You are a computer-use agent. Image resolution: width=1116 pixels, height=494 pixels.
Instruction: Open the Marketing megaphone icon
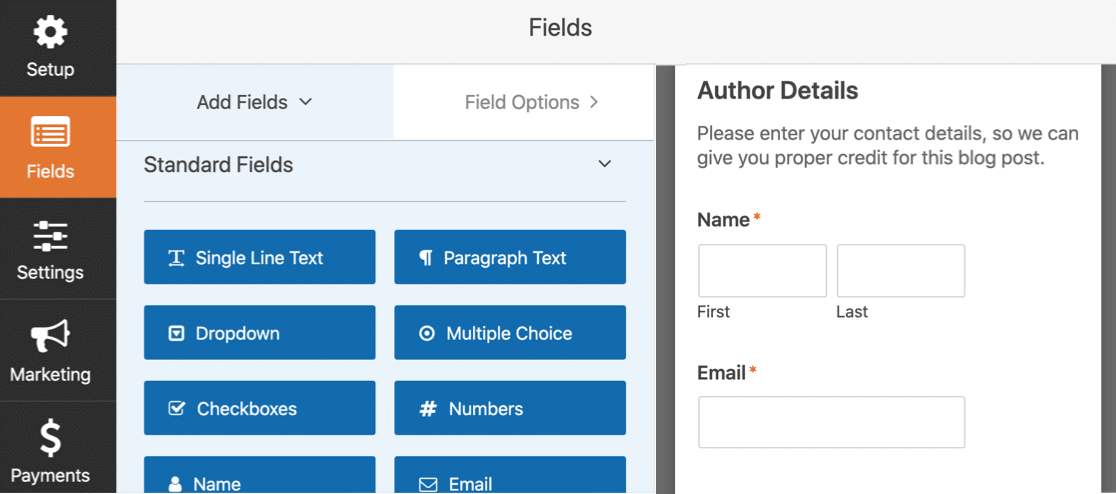50,337
